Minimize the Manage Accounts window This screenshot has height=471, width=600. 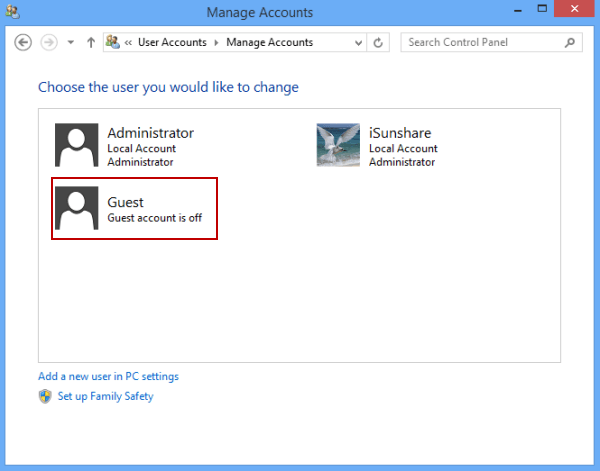tap(518, 9)
